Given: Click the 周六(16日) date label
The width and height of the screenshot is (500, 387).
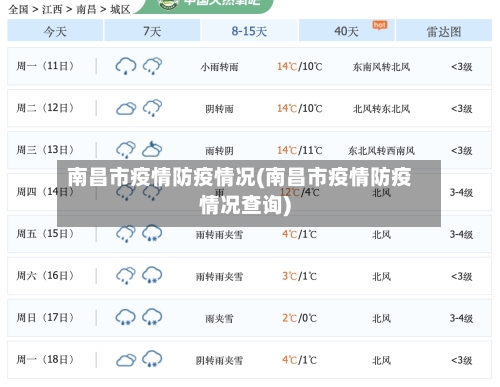Looking at the screenshot, I should [45, 276].
